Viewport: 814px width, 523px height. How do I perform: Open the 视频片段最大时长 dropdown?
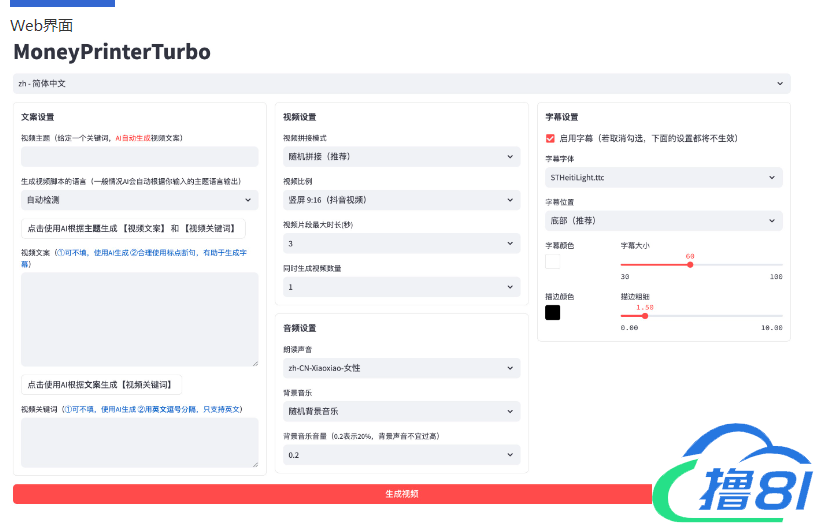point(401,243)
